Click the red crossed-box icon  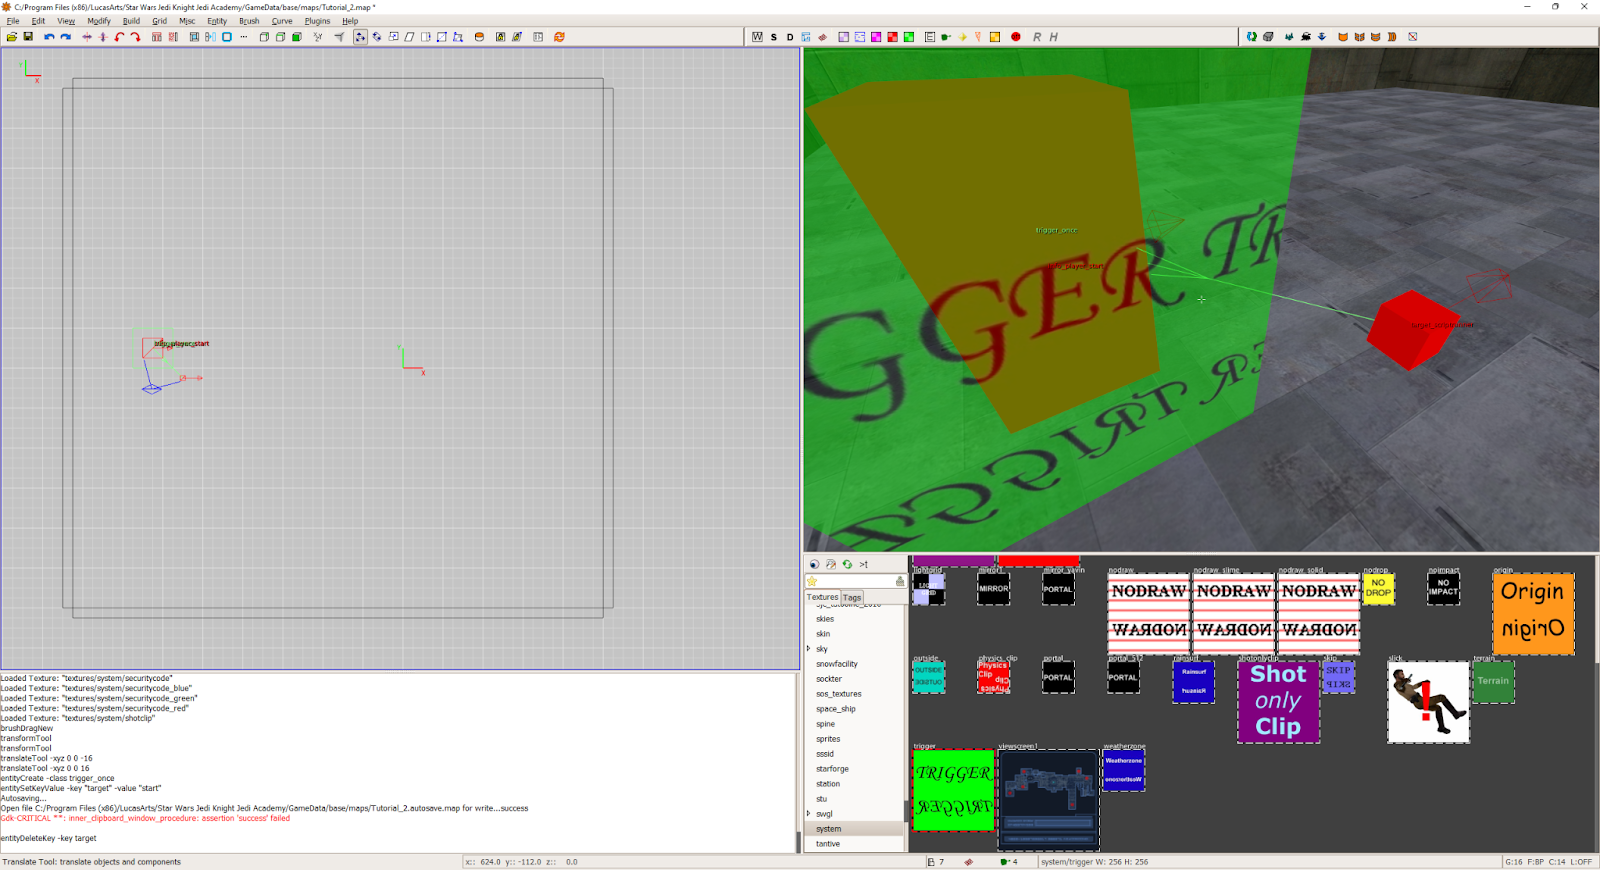pyautogui.click(x=1412, y=37)
